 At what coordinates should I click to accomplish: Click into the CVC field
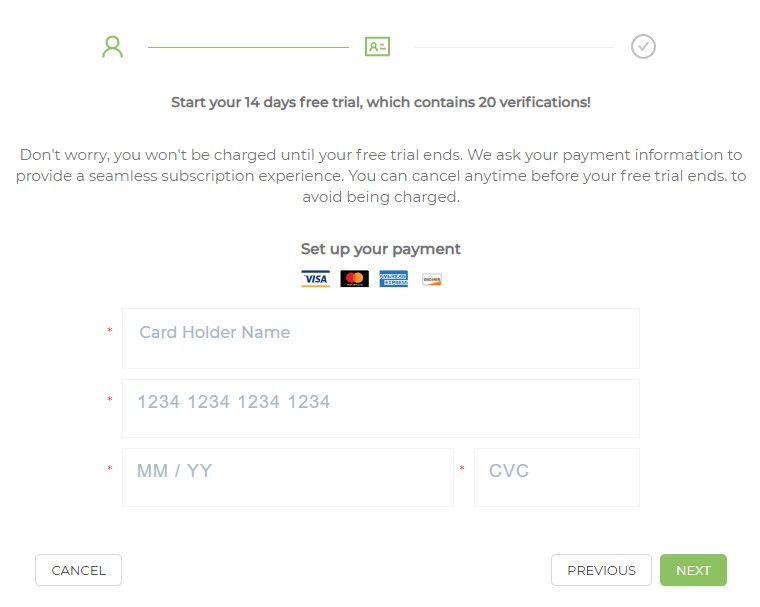(x=556, y=477)
